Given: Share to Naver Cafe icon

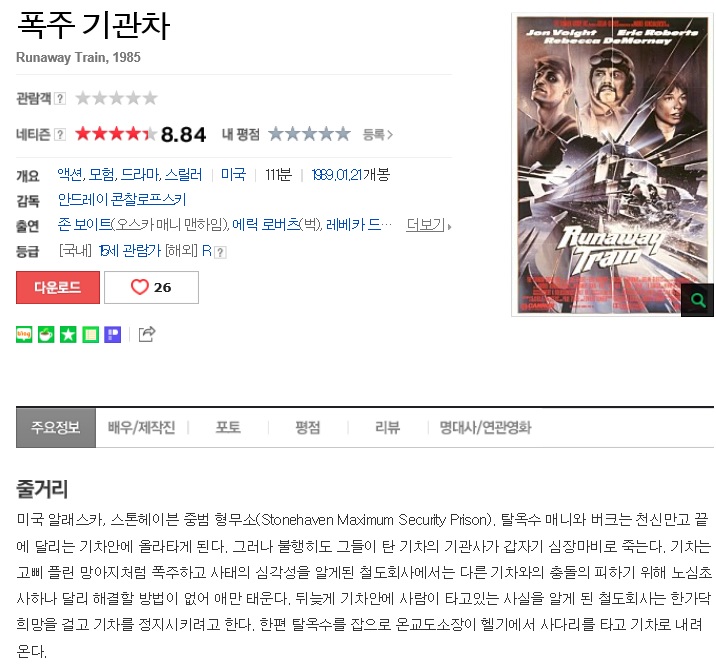Looking at the screenshot, I should 46,335.
